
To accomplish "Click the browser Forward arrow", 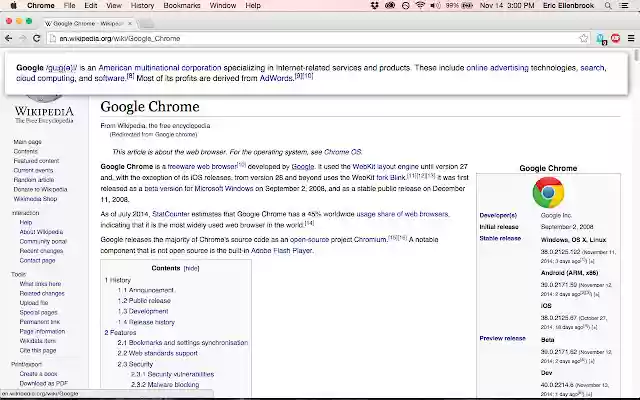I will (x=22, y=38).
